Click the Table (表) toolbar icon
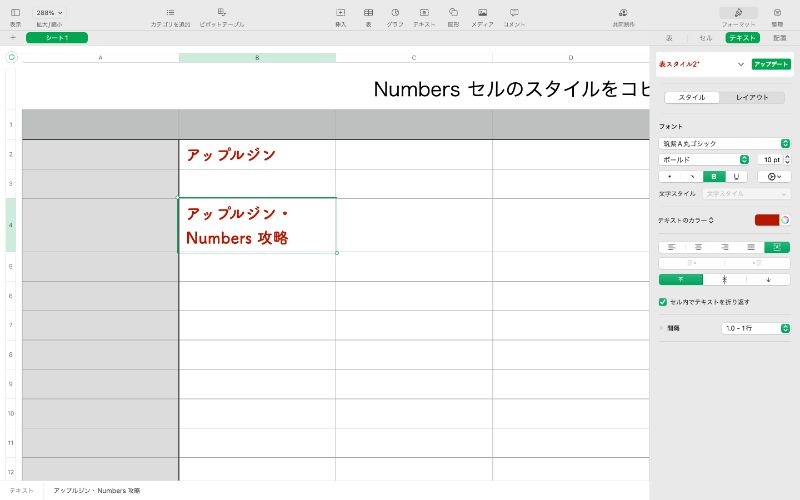Viewport: 800px width, 500px height. tap(368, 13)
